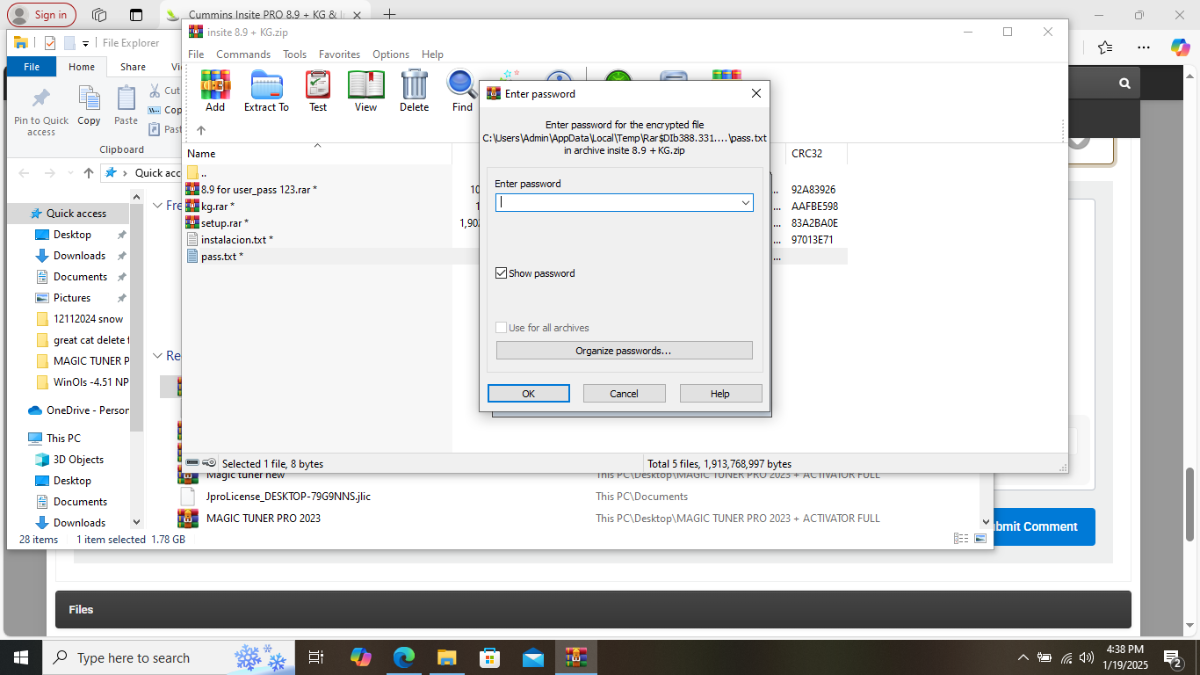The height and width of the screenshot is (675, 1200).
Task: Toggle the Use for all archives checkbox
Action: pos(501,328)
